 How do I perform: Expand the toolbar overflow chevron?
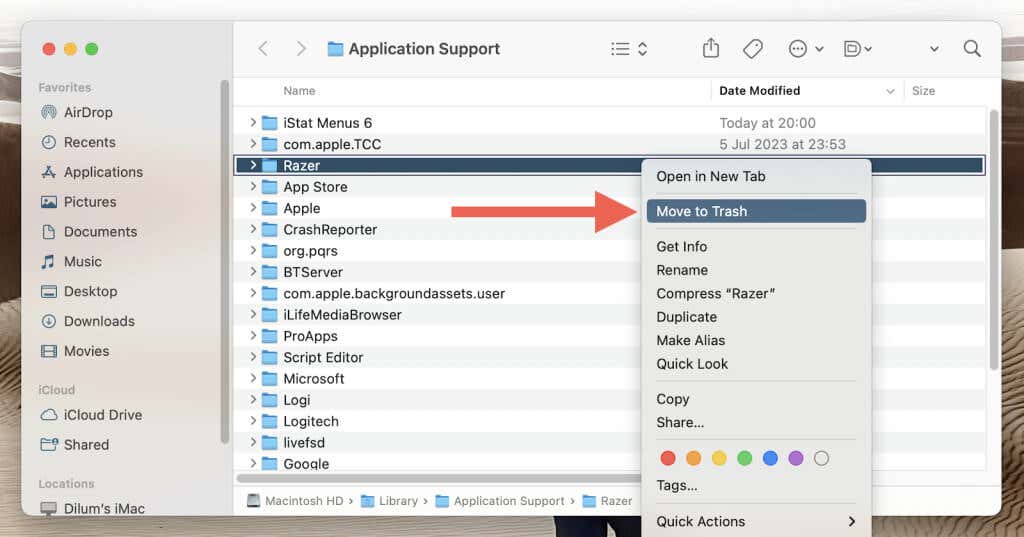point(935,49)
